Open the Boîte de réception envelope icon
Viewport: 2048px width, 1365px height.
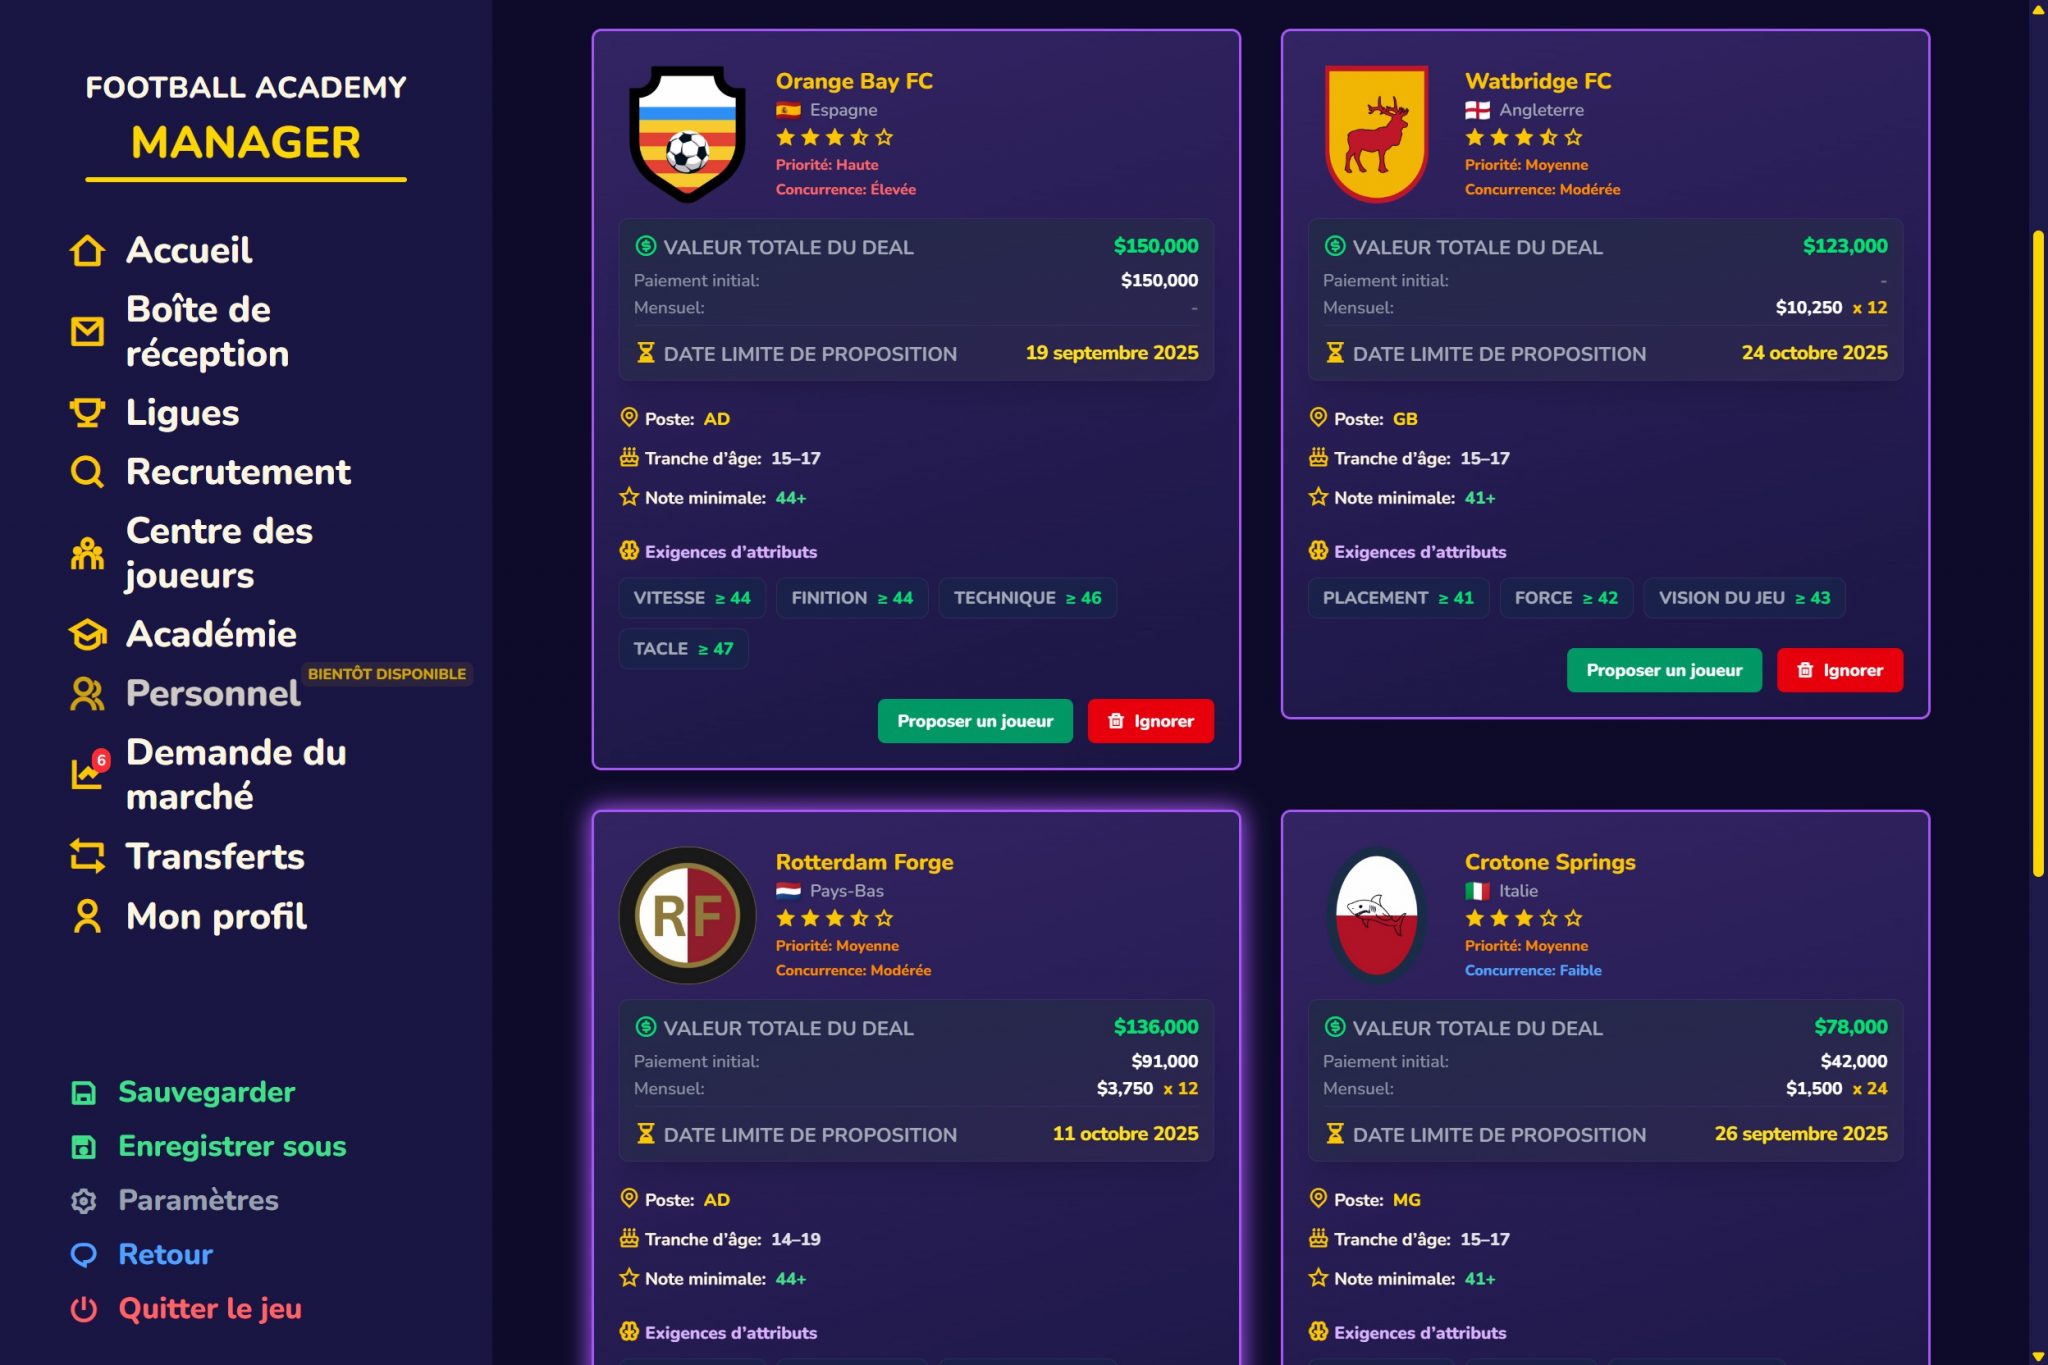click(87, 331)
